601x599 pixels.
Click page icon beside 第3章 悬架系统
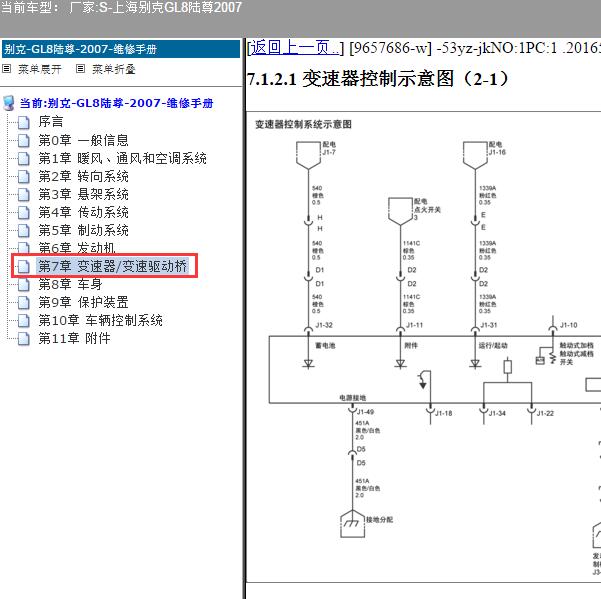pyautogui.click(x=24, y=194)
